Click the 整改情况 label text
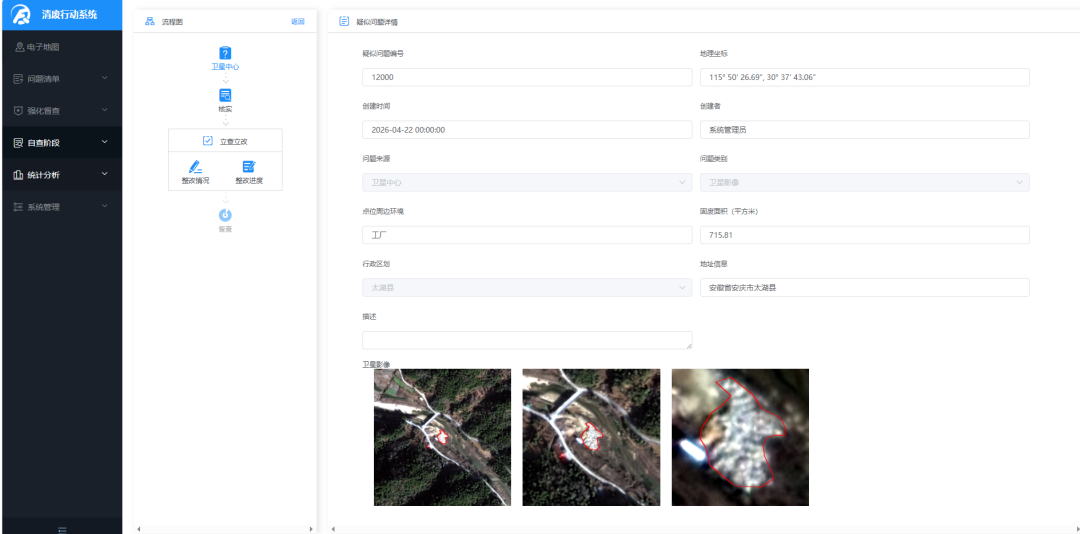1080x534 pixels. point(195,181)
